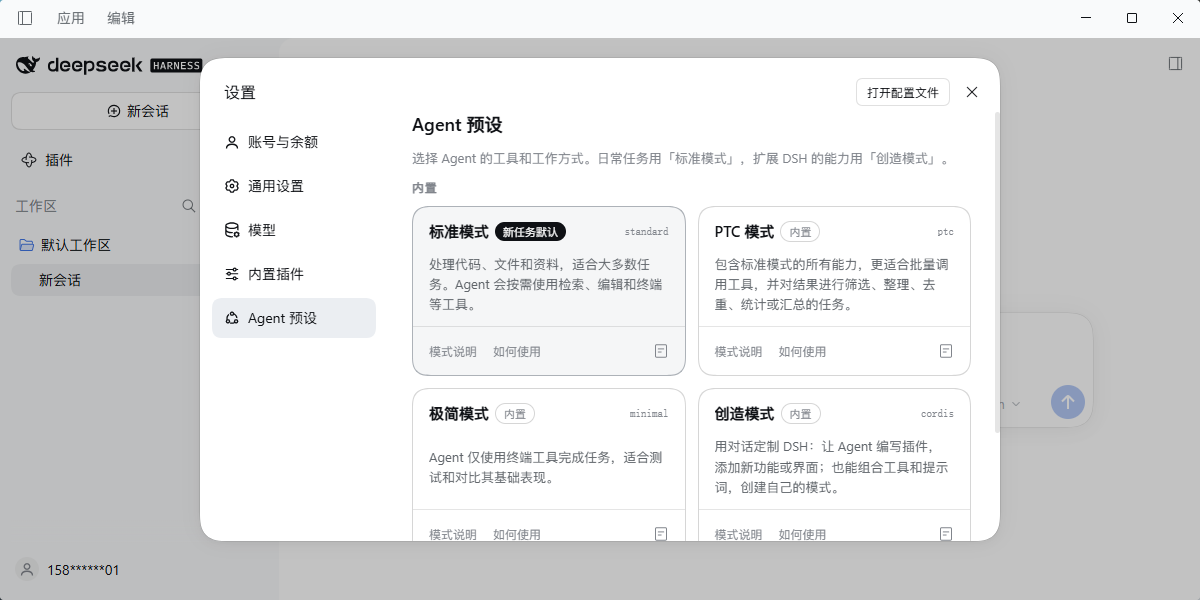Close the 设置 dialog with the X
1200x600 pixels.
[x=972, y=92]
